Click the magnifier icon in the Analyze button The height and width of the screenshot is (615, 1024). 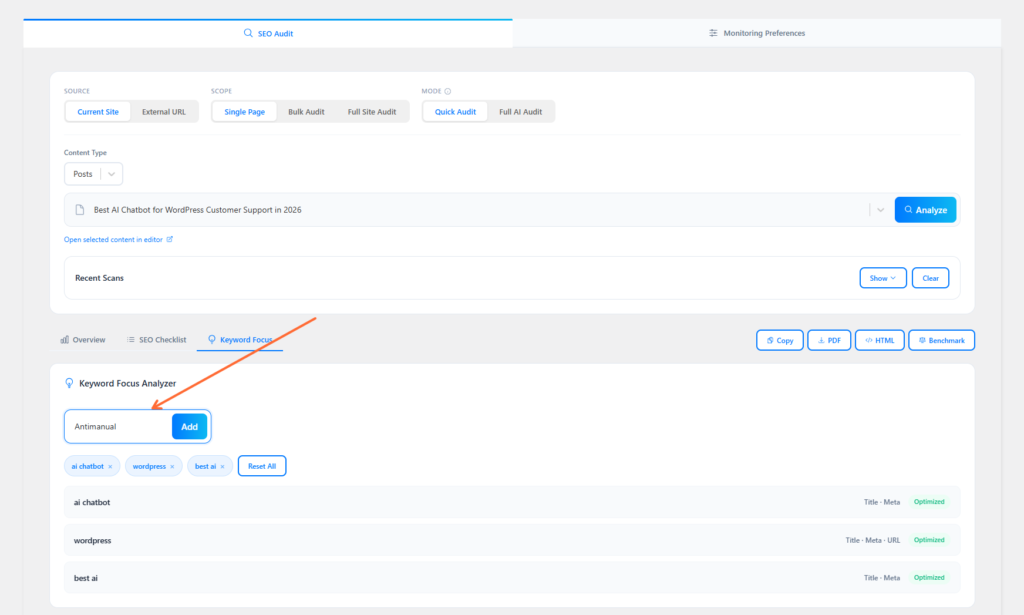click(908, 209)
